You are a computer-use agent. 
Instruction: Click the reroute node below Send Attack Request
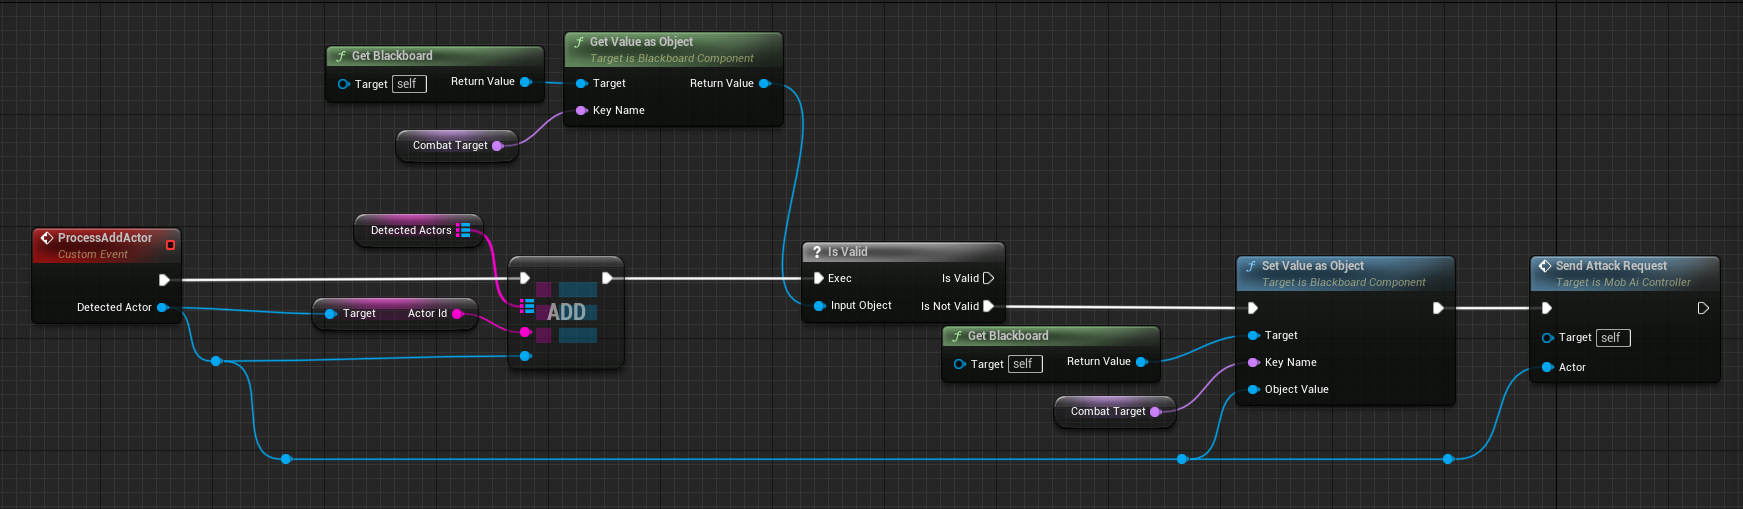[1448, 459]
